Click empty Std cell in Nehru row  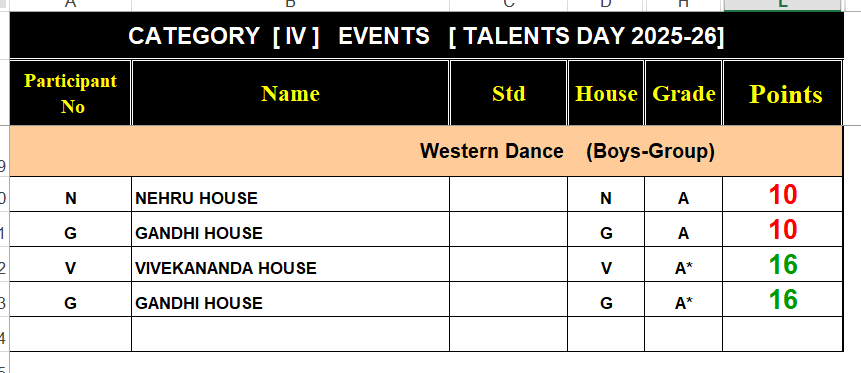coord(508,194)
